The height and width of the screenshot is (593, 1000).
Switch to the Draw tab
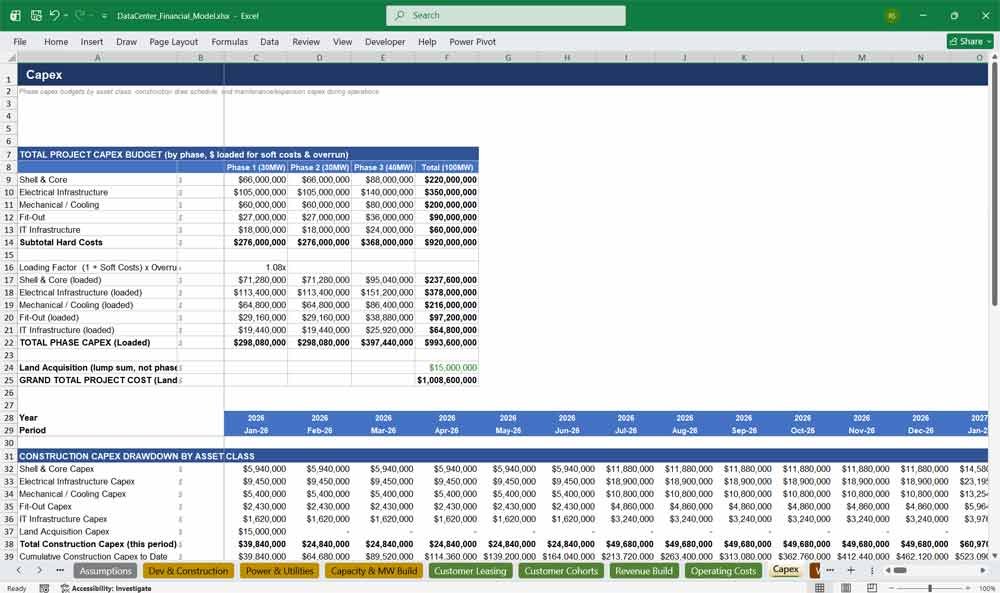point(126,41)
